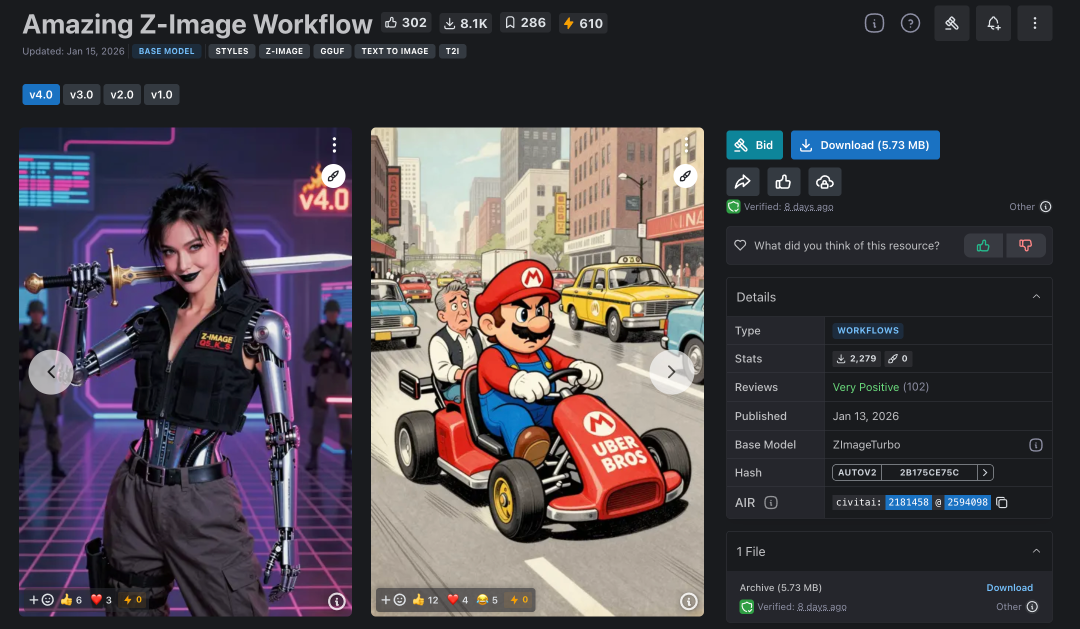This screenshot has width=1080, height=629.
Task: Open the model info circle icon in header
Action: point(874,23)
